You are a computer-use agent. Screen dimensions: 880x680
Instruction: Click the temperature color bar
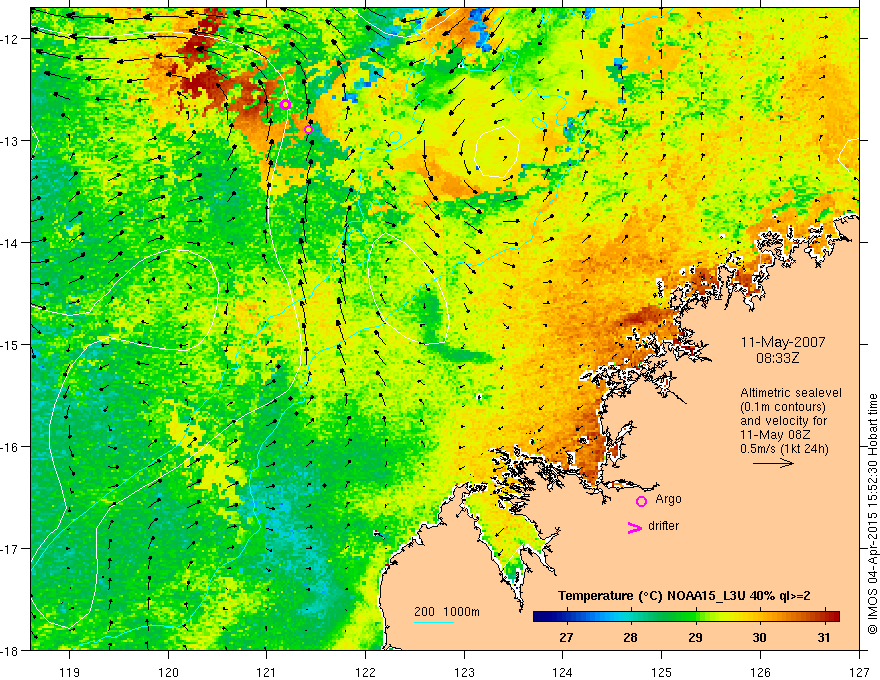point(686,617)
